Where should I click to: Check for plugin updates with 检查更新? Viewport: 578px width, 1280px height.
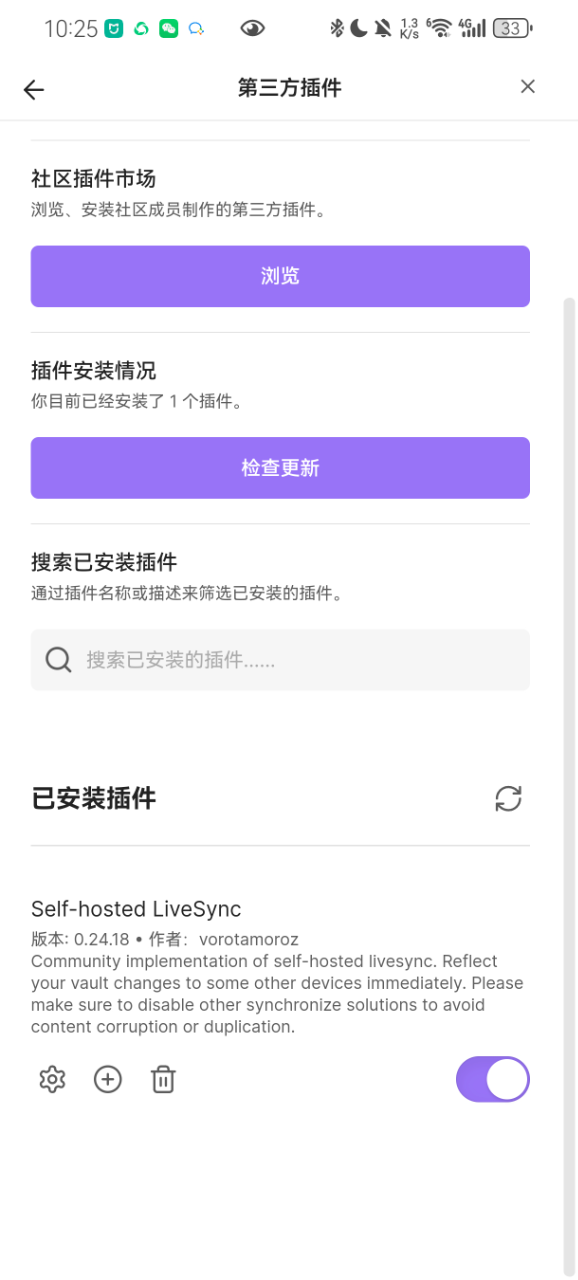280,468
